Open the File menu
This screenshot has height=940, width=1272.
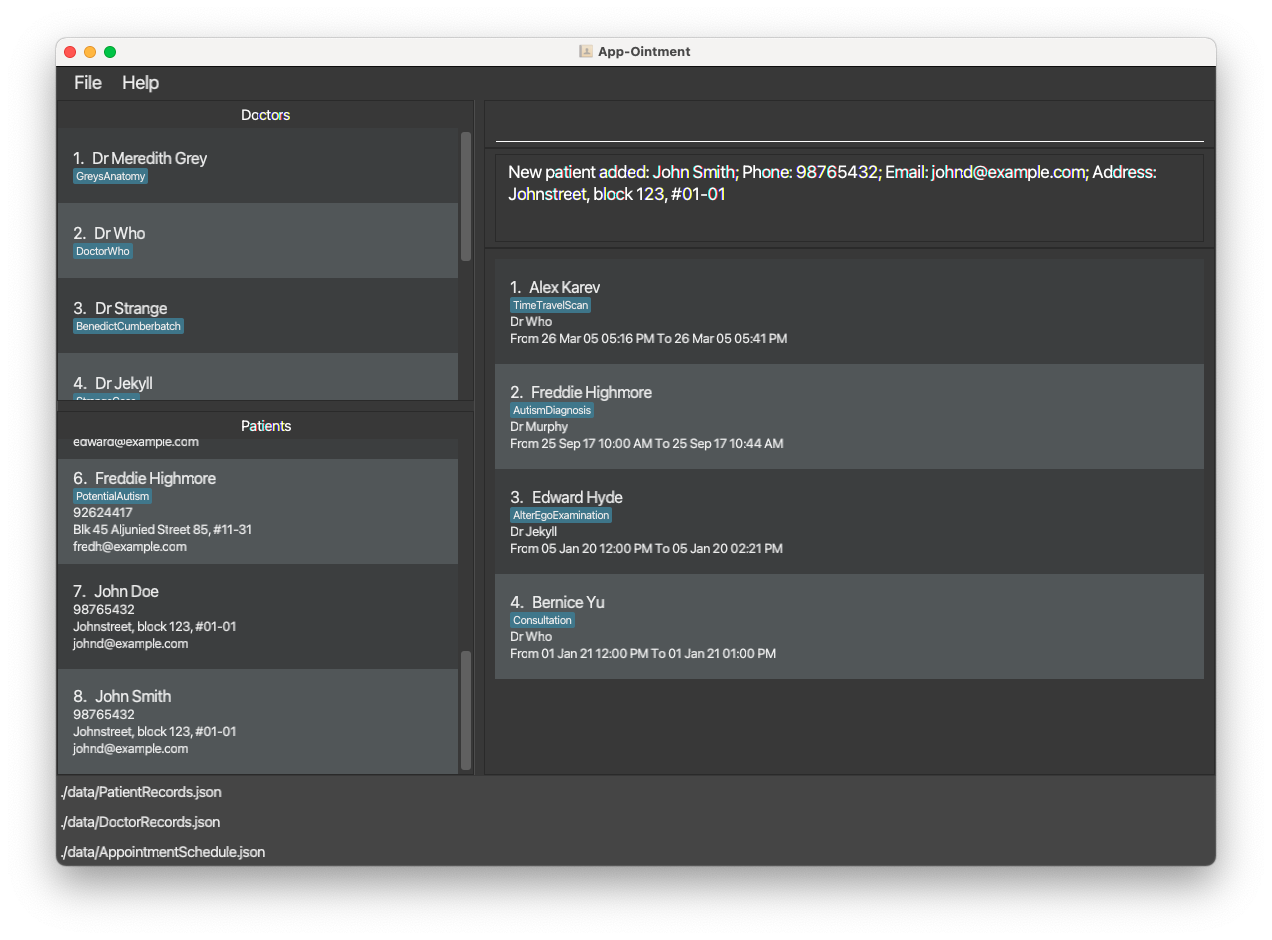click(88, 83)
